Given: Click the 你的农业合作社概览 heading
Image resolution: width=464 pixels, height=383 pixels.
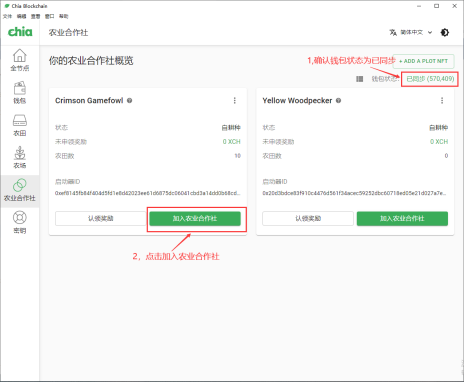Looking at the screenshot, I should (91, 61).
